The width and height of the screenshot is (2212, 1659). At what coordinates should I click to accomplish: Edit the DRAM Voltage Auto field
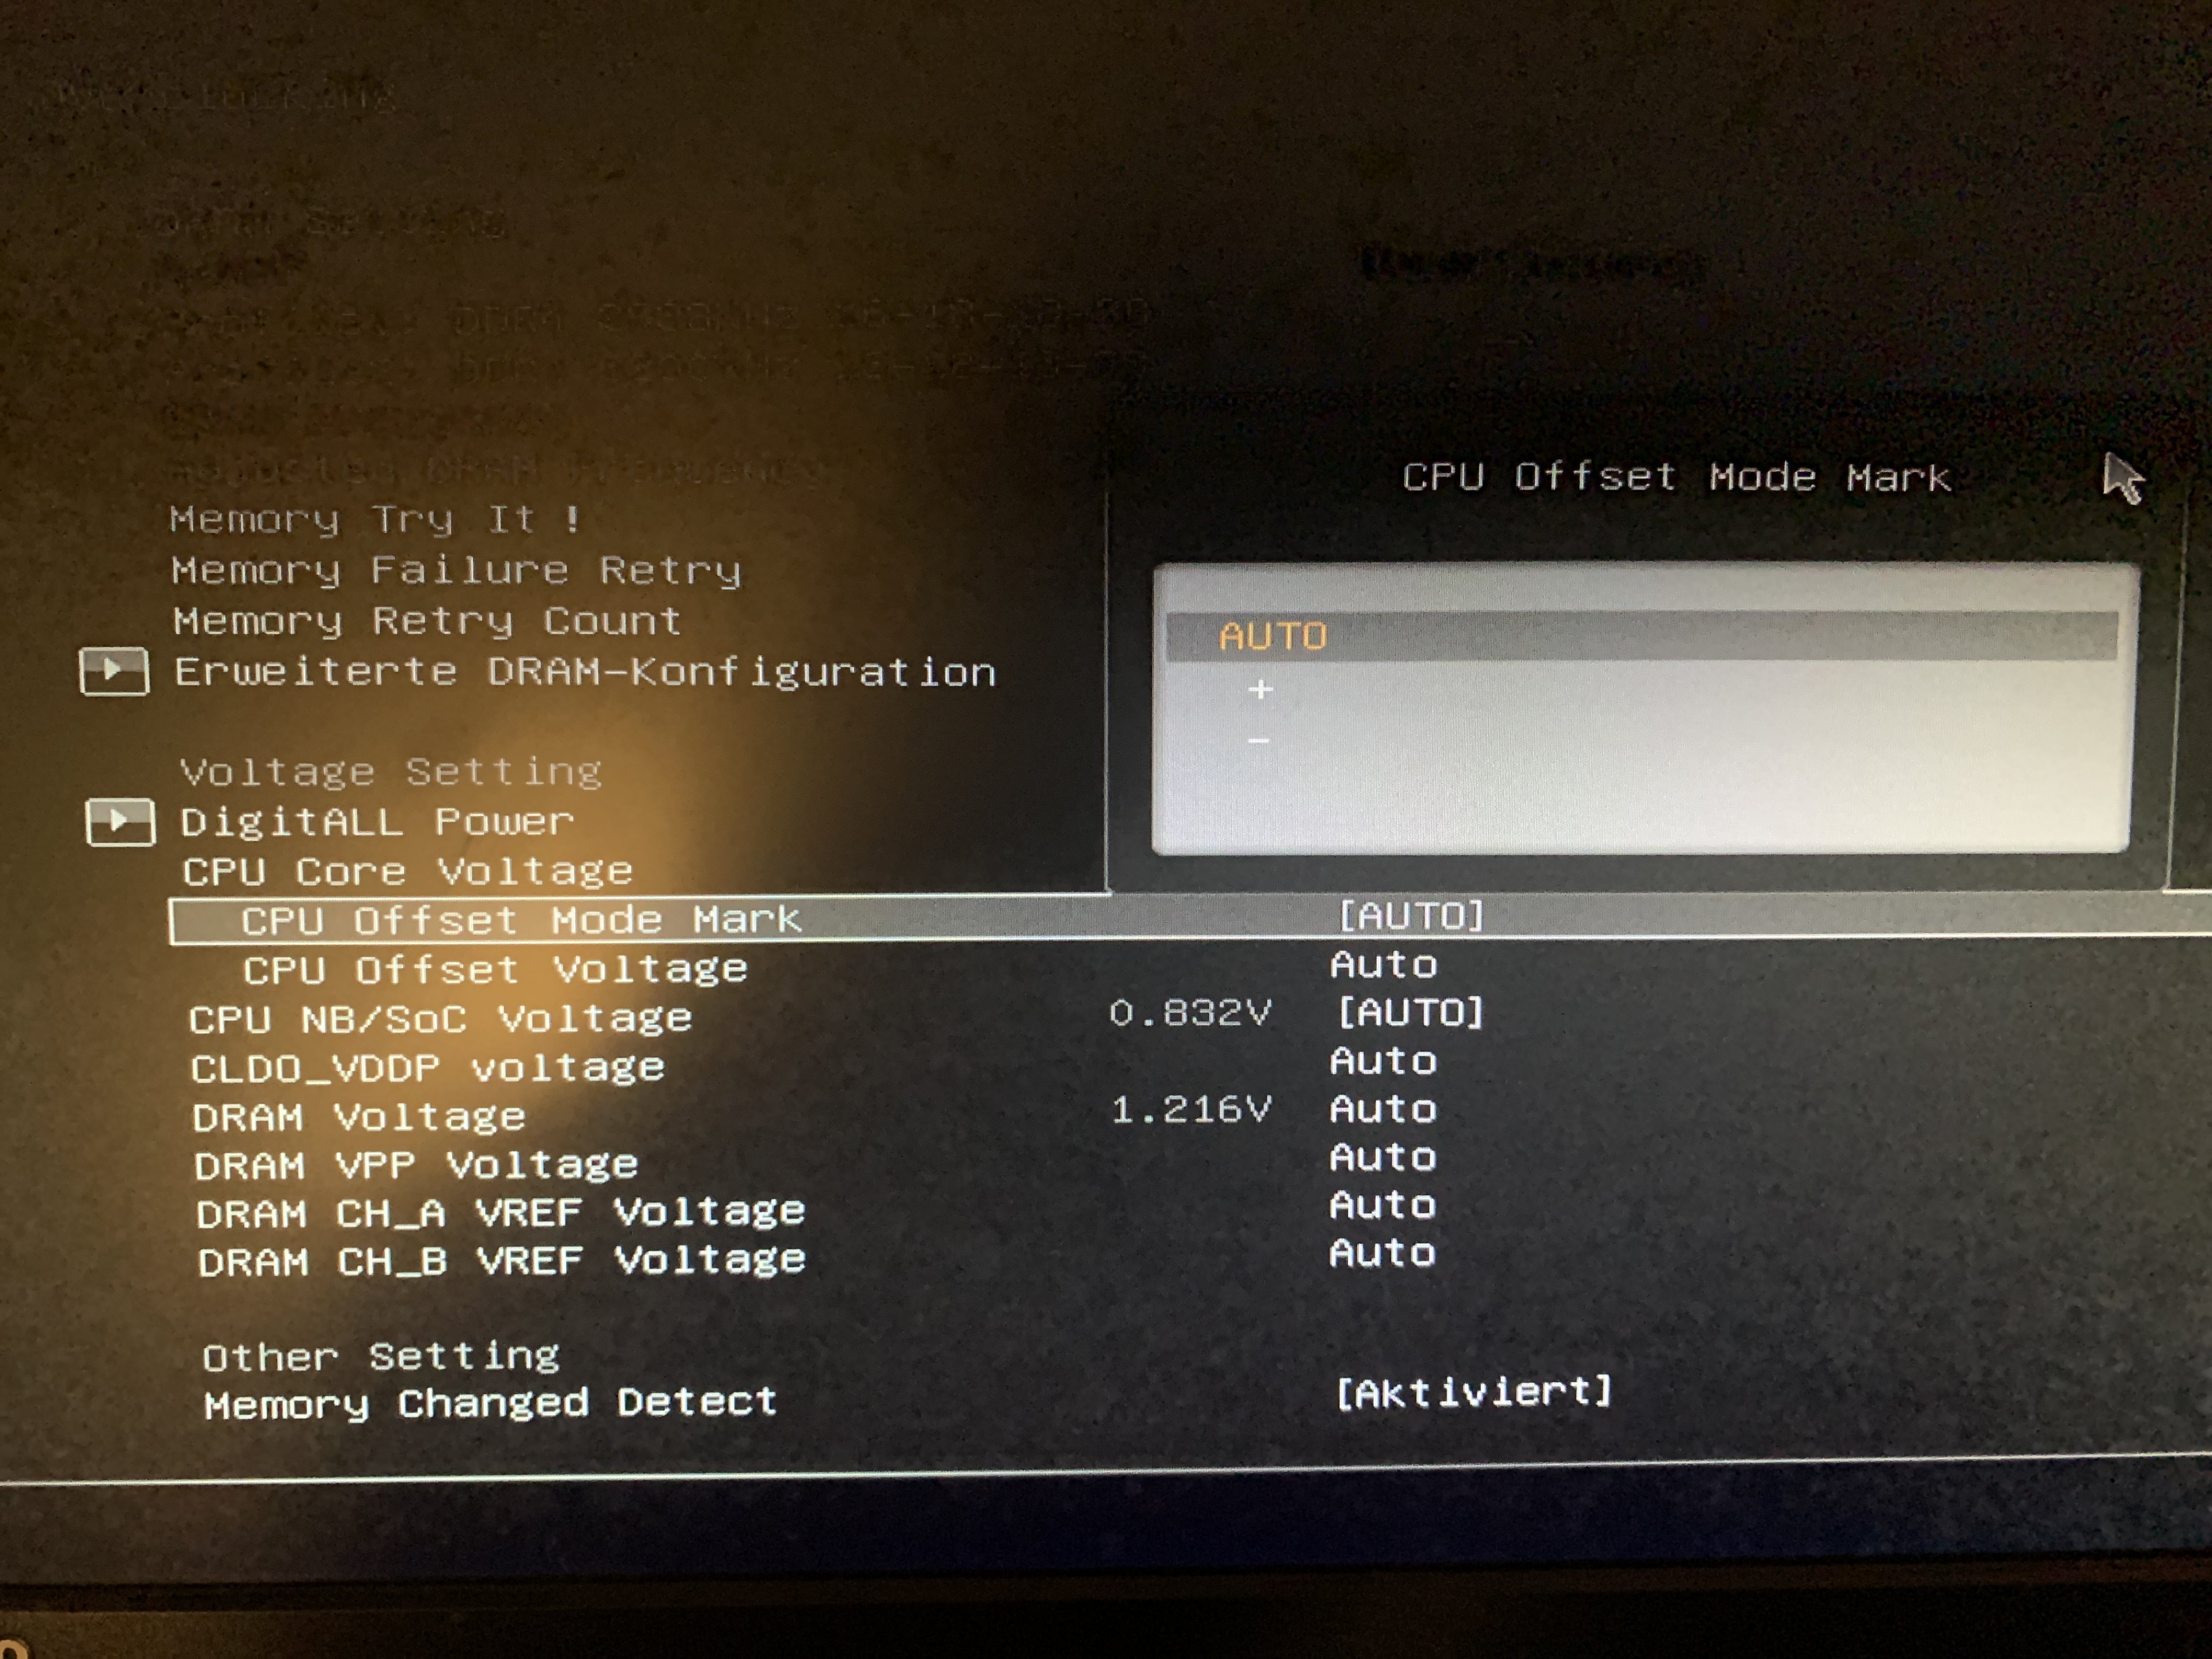[1384, 1108]
